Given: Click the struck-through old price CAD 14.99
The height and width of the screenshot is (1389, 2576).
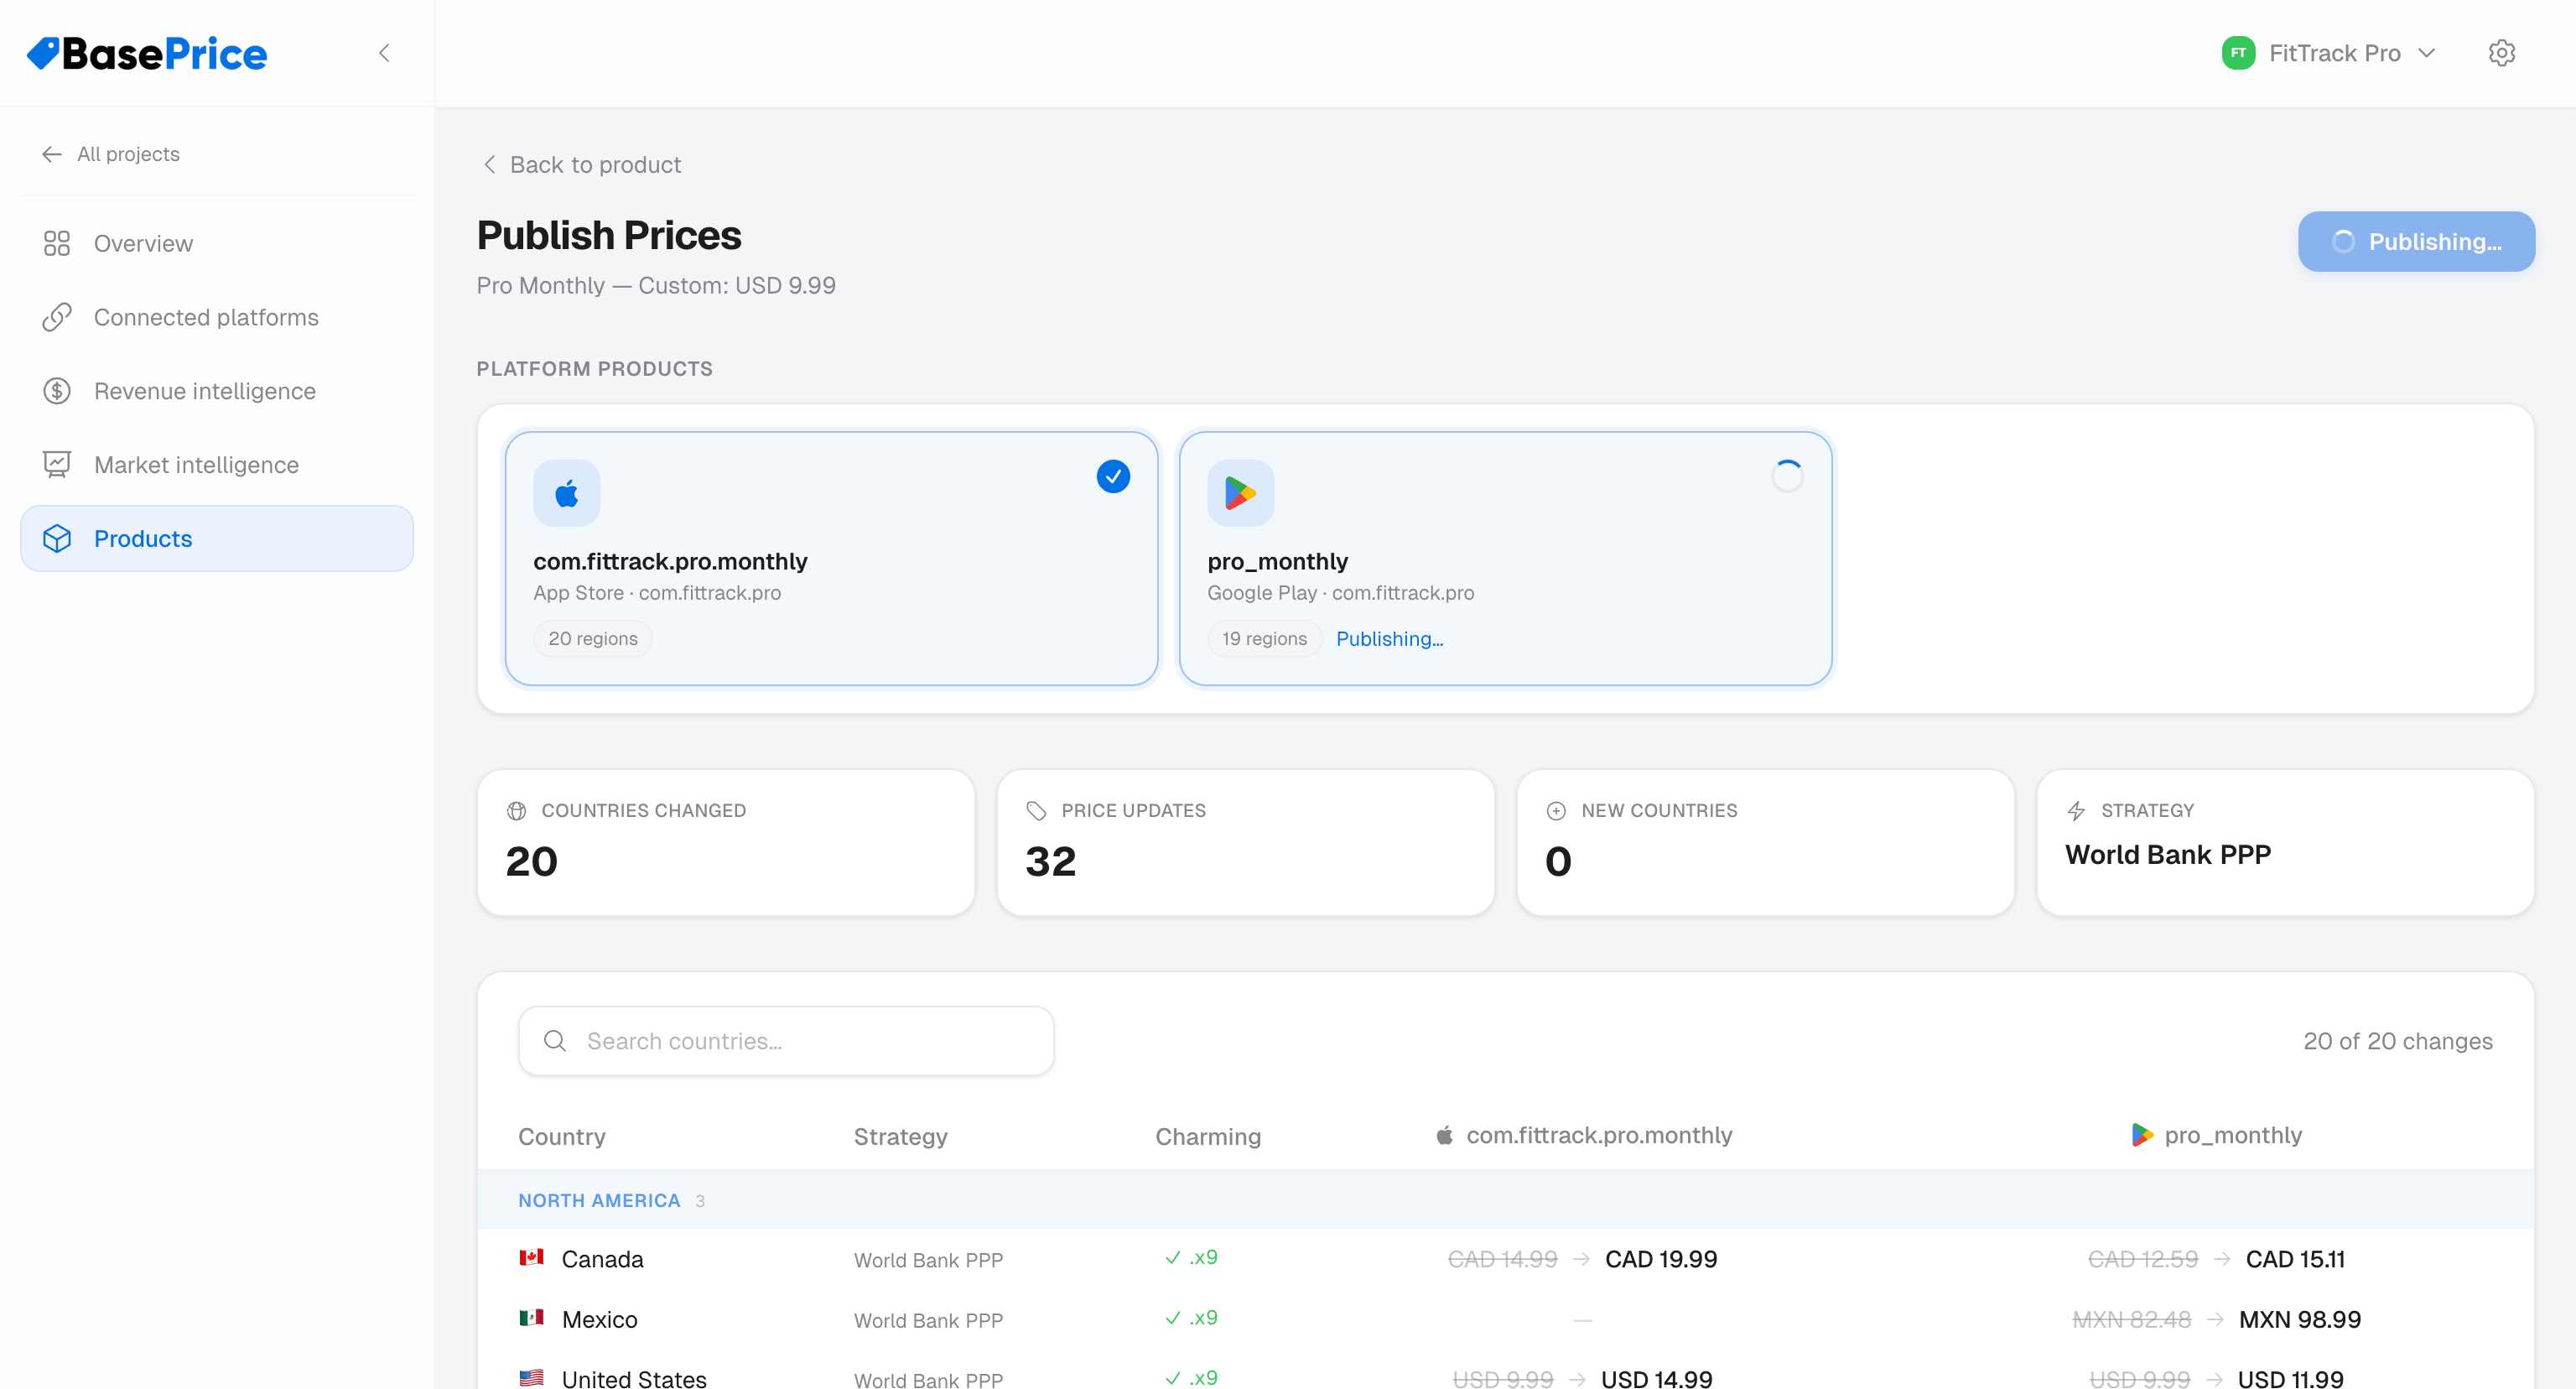Looking at the screenshot, I should coord(1502,1260).
